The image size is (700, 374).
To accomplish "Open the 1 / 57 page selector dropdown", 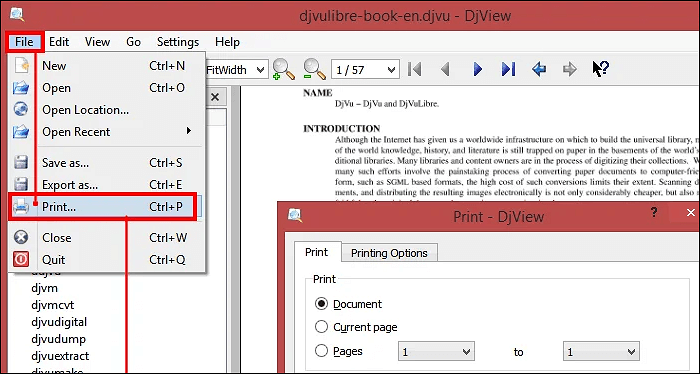I will (365, 70).
